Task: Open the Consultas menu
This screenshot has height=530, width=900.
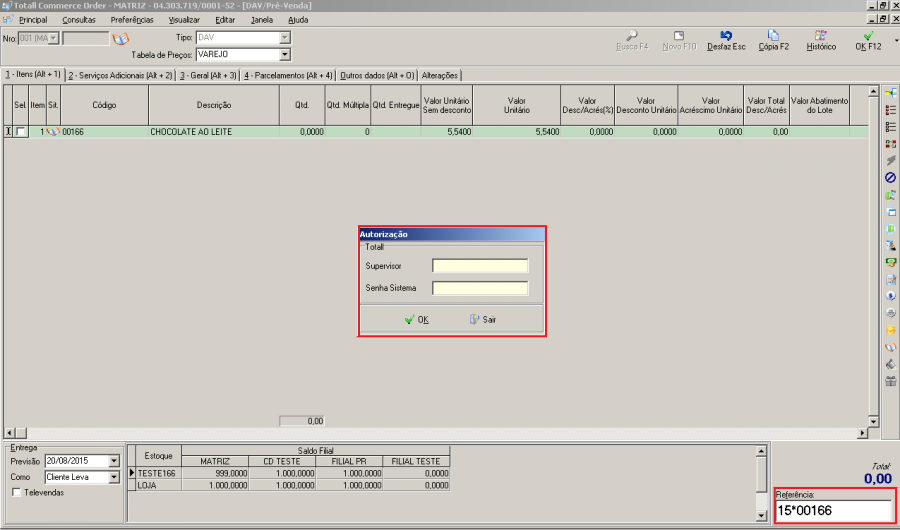Action: (79, 20)
